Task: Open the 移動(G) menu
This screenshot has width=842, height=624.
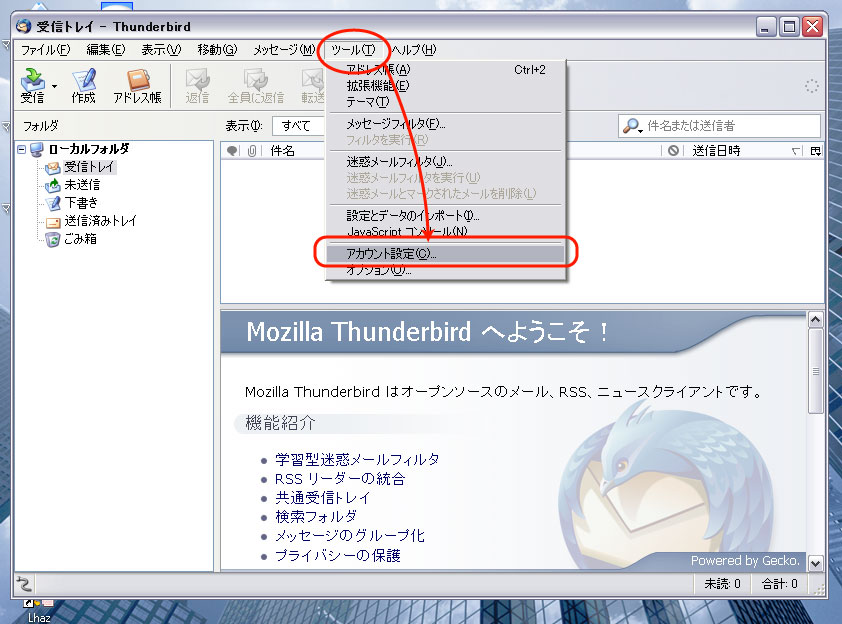Action: [x=217, y=50]
